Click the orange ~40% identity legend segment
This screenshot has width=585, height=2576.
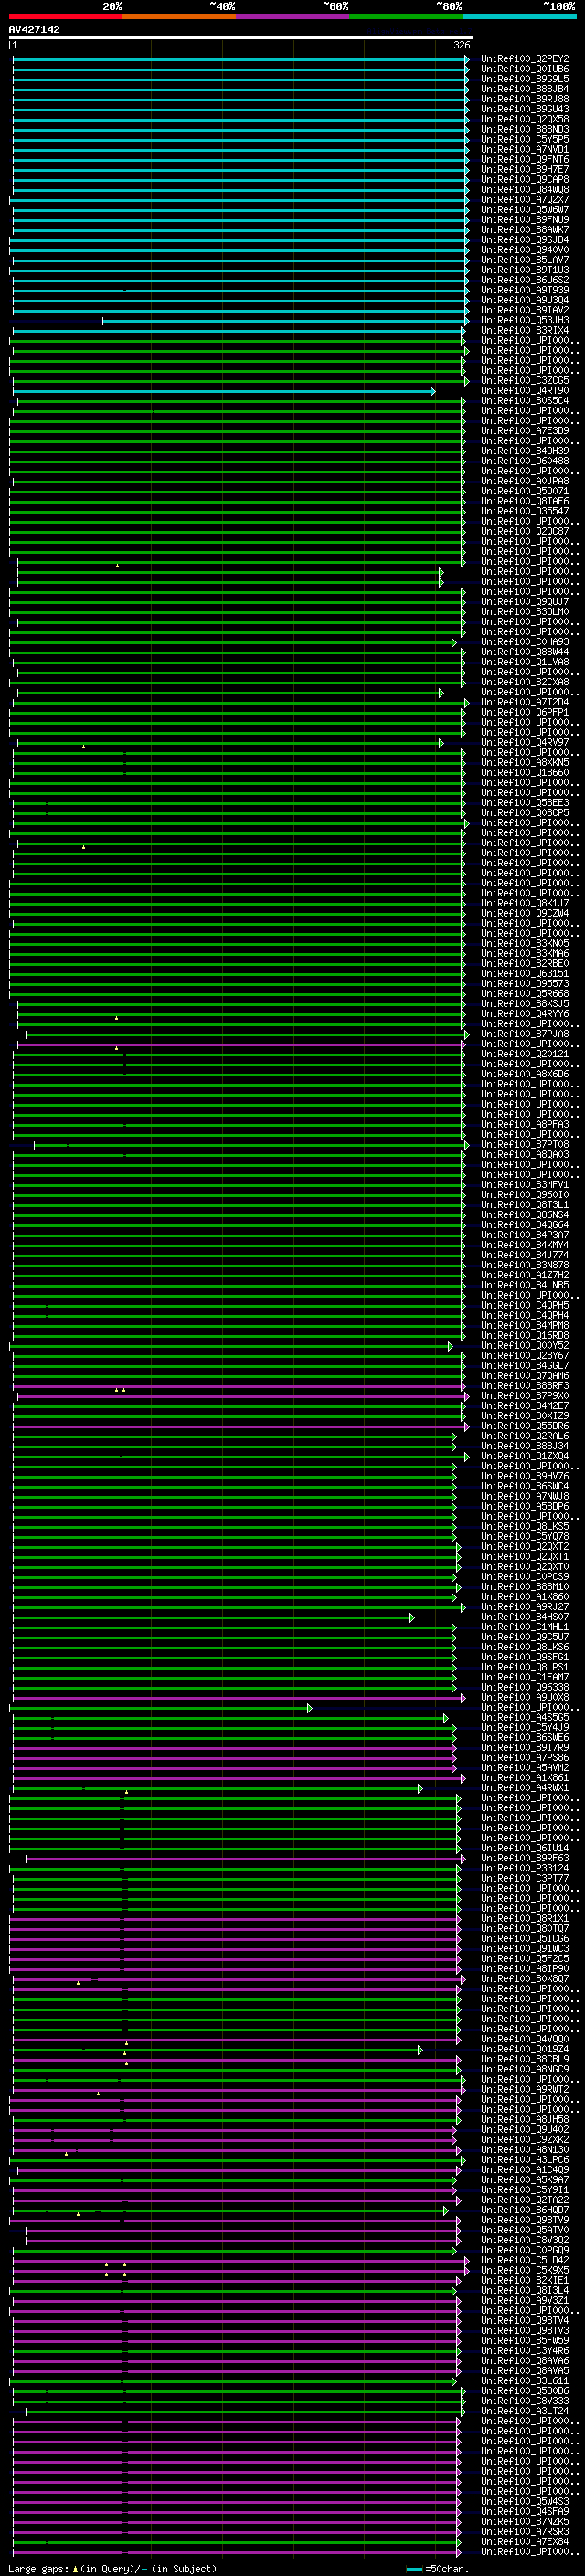click(179, 16)
